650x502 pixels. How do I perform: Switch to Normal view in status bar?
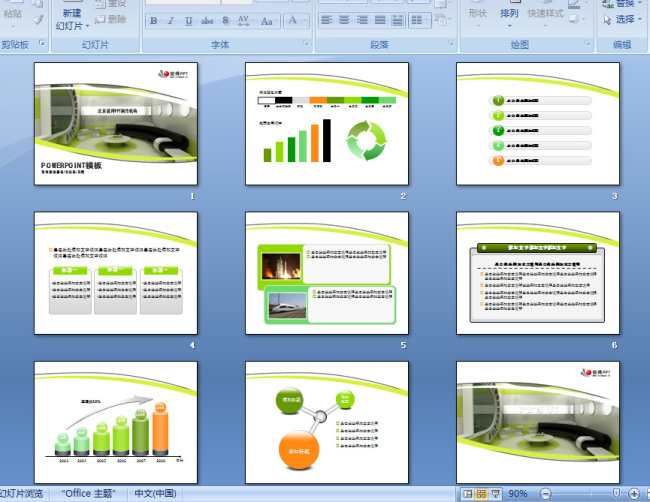tap(467, 494)
